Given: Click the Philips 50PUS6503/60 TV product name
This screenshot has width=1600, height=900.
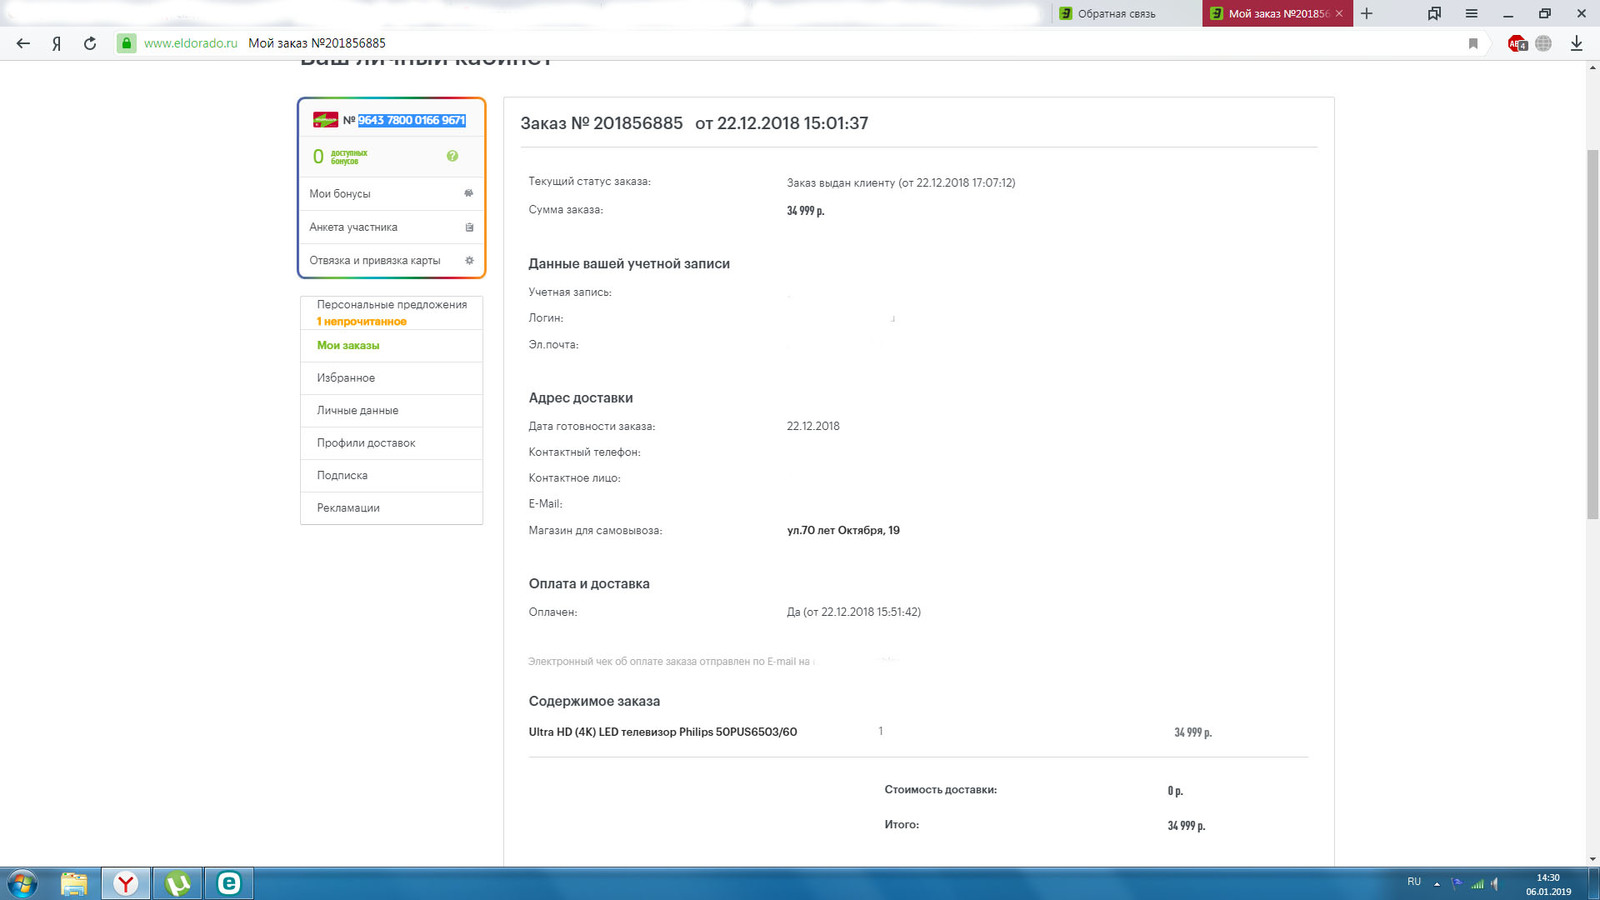Looking at the screenshot, I should click(663, 732).
